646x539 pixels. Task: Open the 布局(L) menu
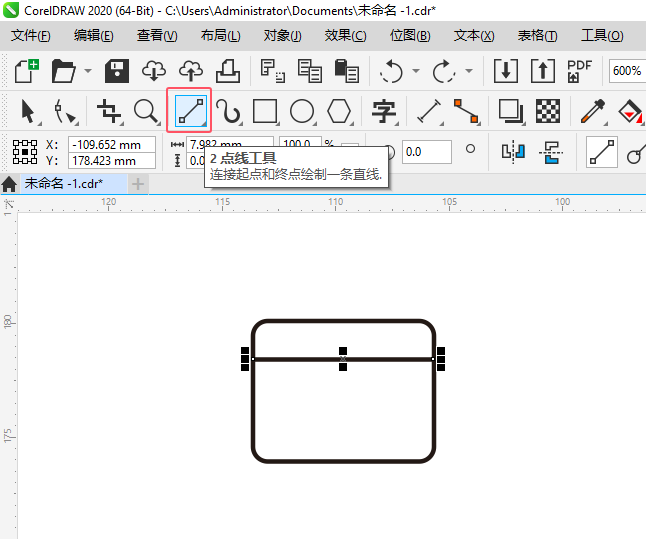(220, 35)
